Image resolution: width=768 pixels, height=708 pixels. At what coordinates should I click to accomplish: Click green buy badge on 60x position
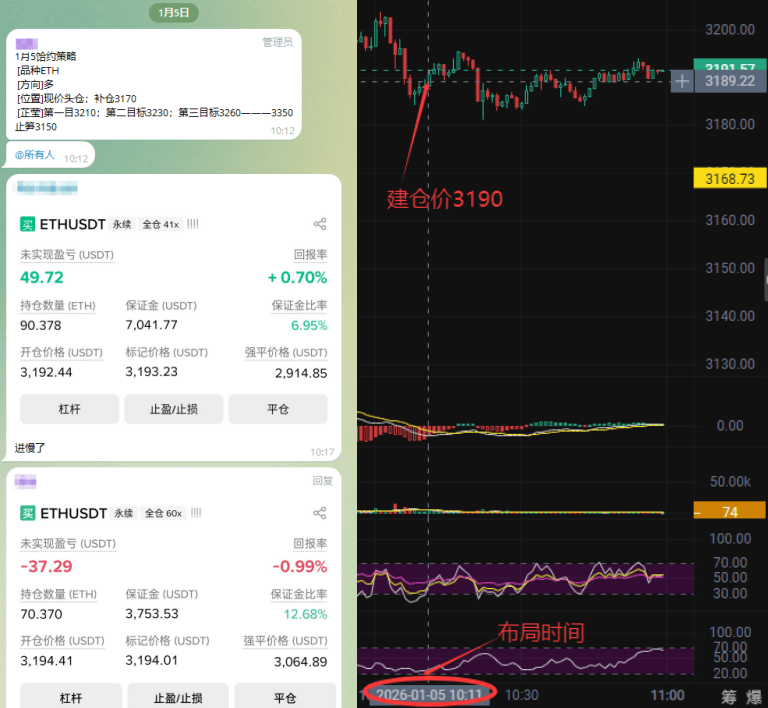coord(27,513)
